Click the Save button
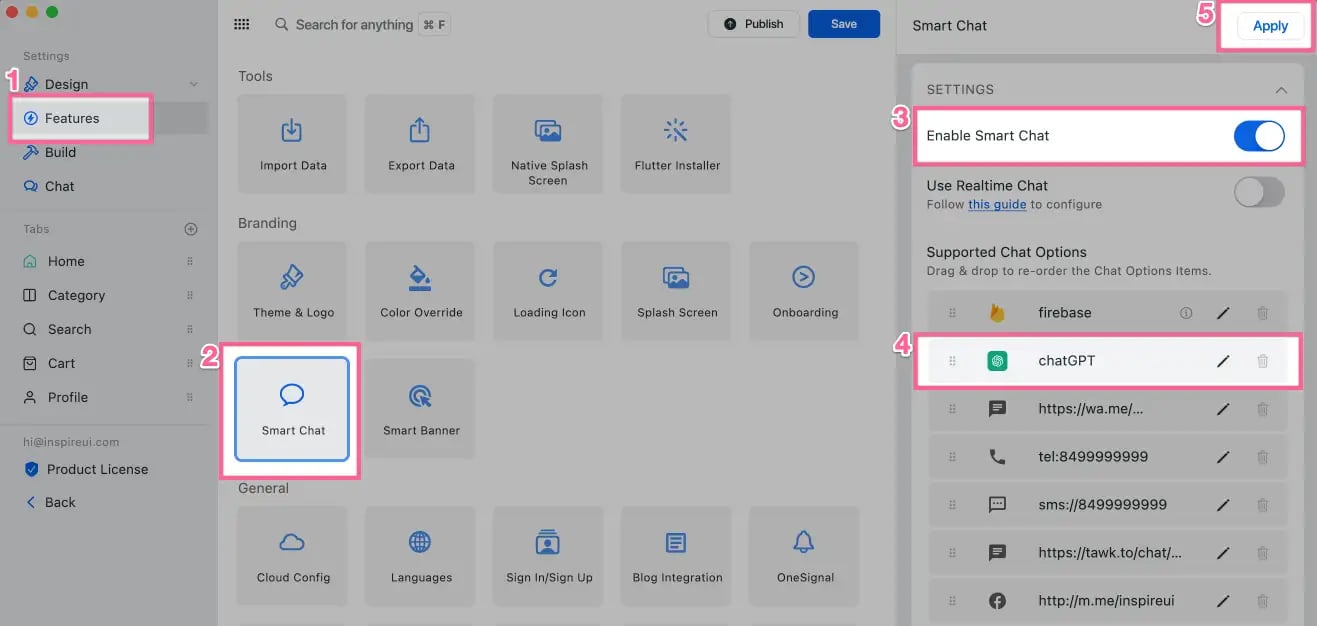 pos(843,24)
